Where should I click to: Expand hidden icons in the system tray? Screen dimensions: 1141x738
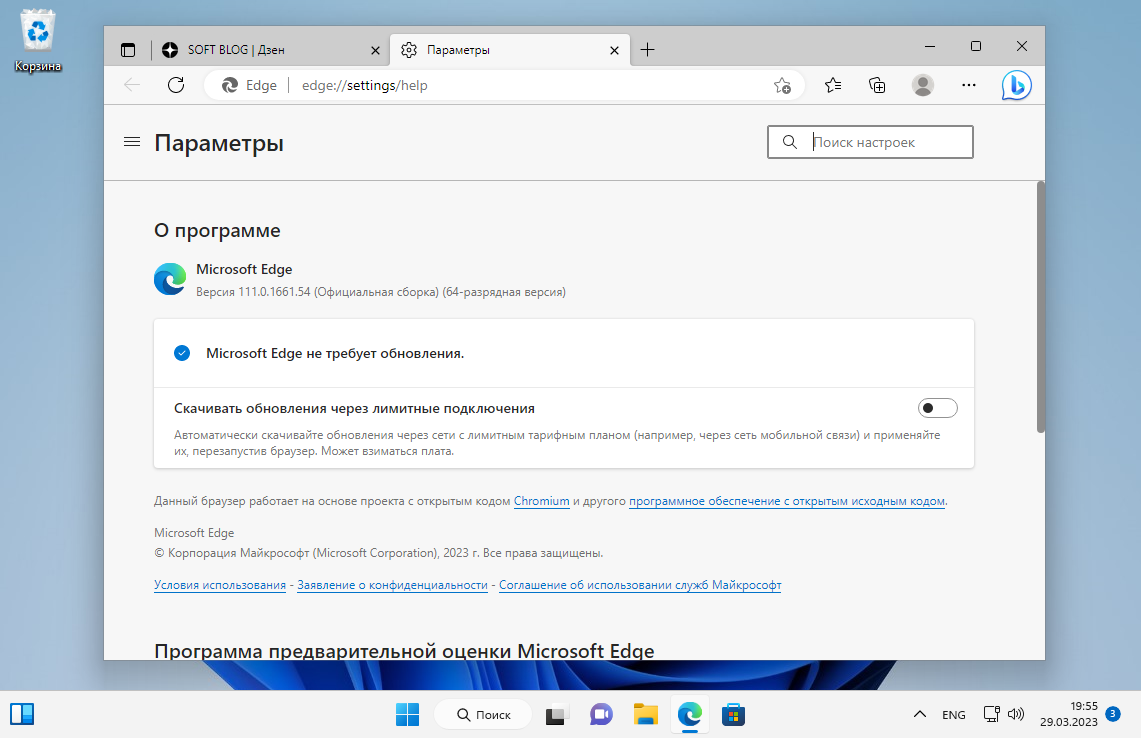point(918,714)
